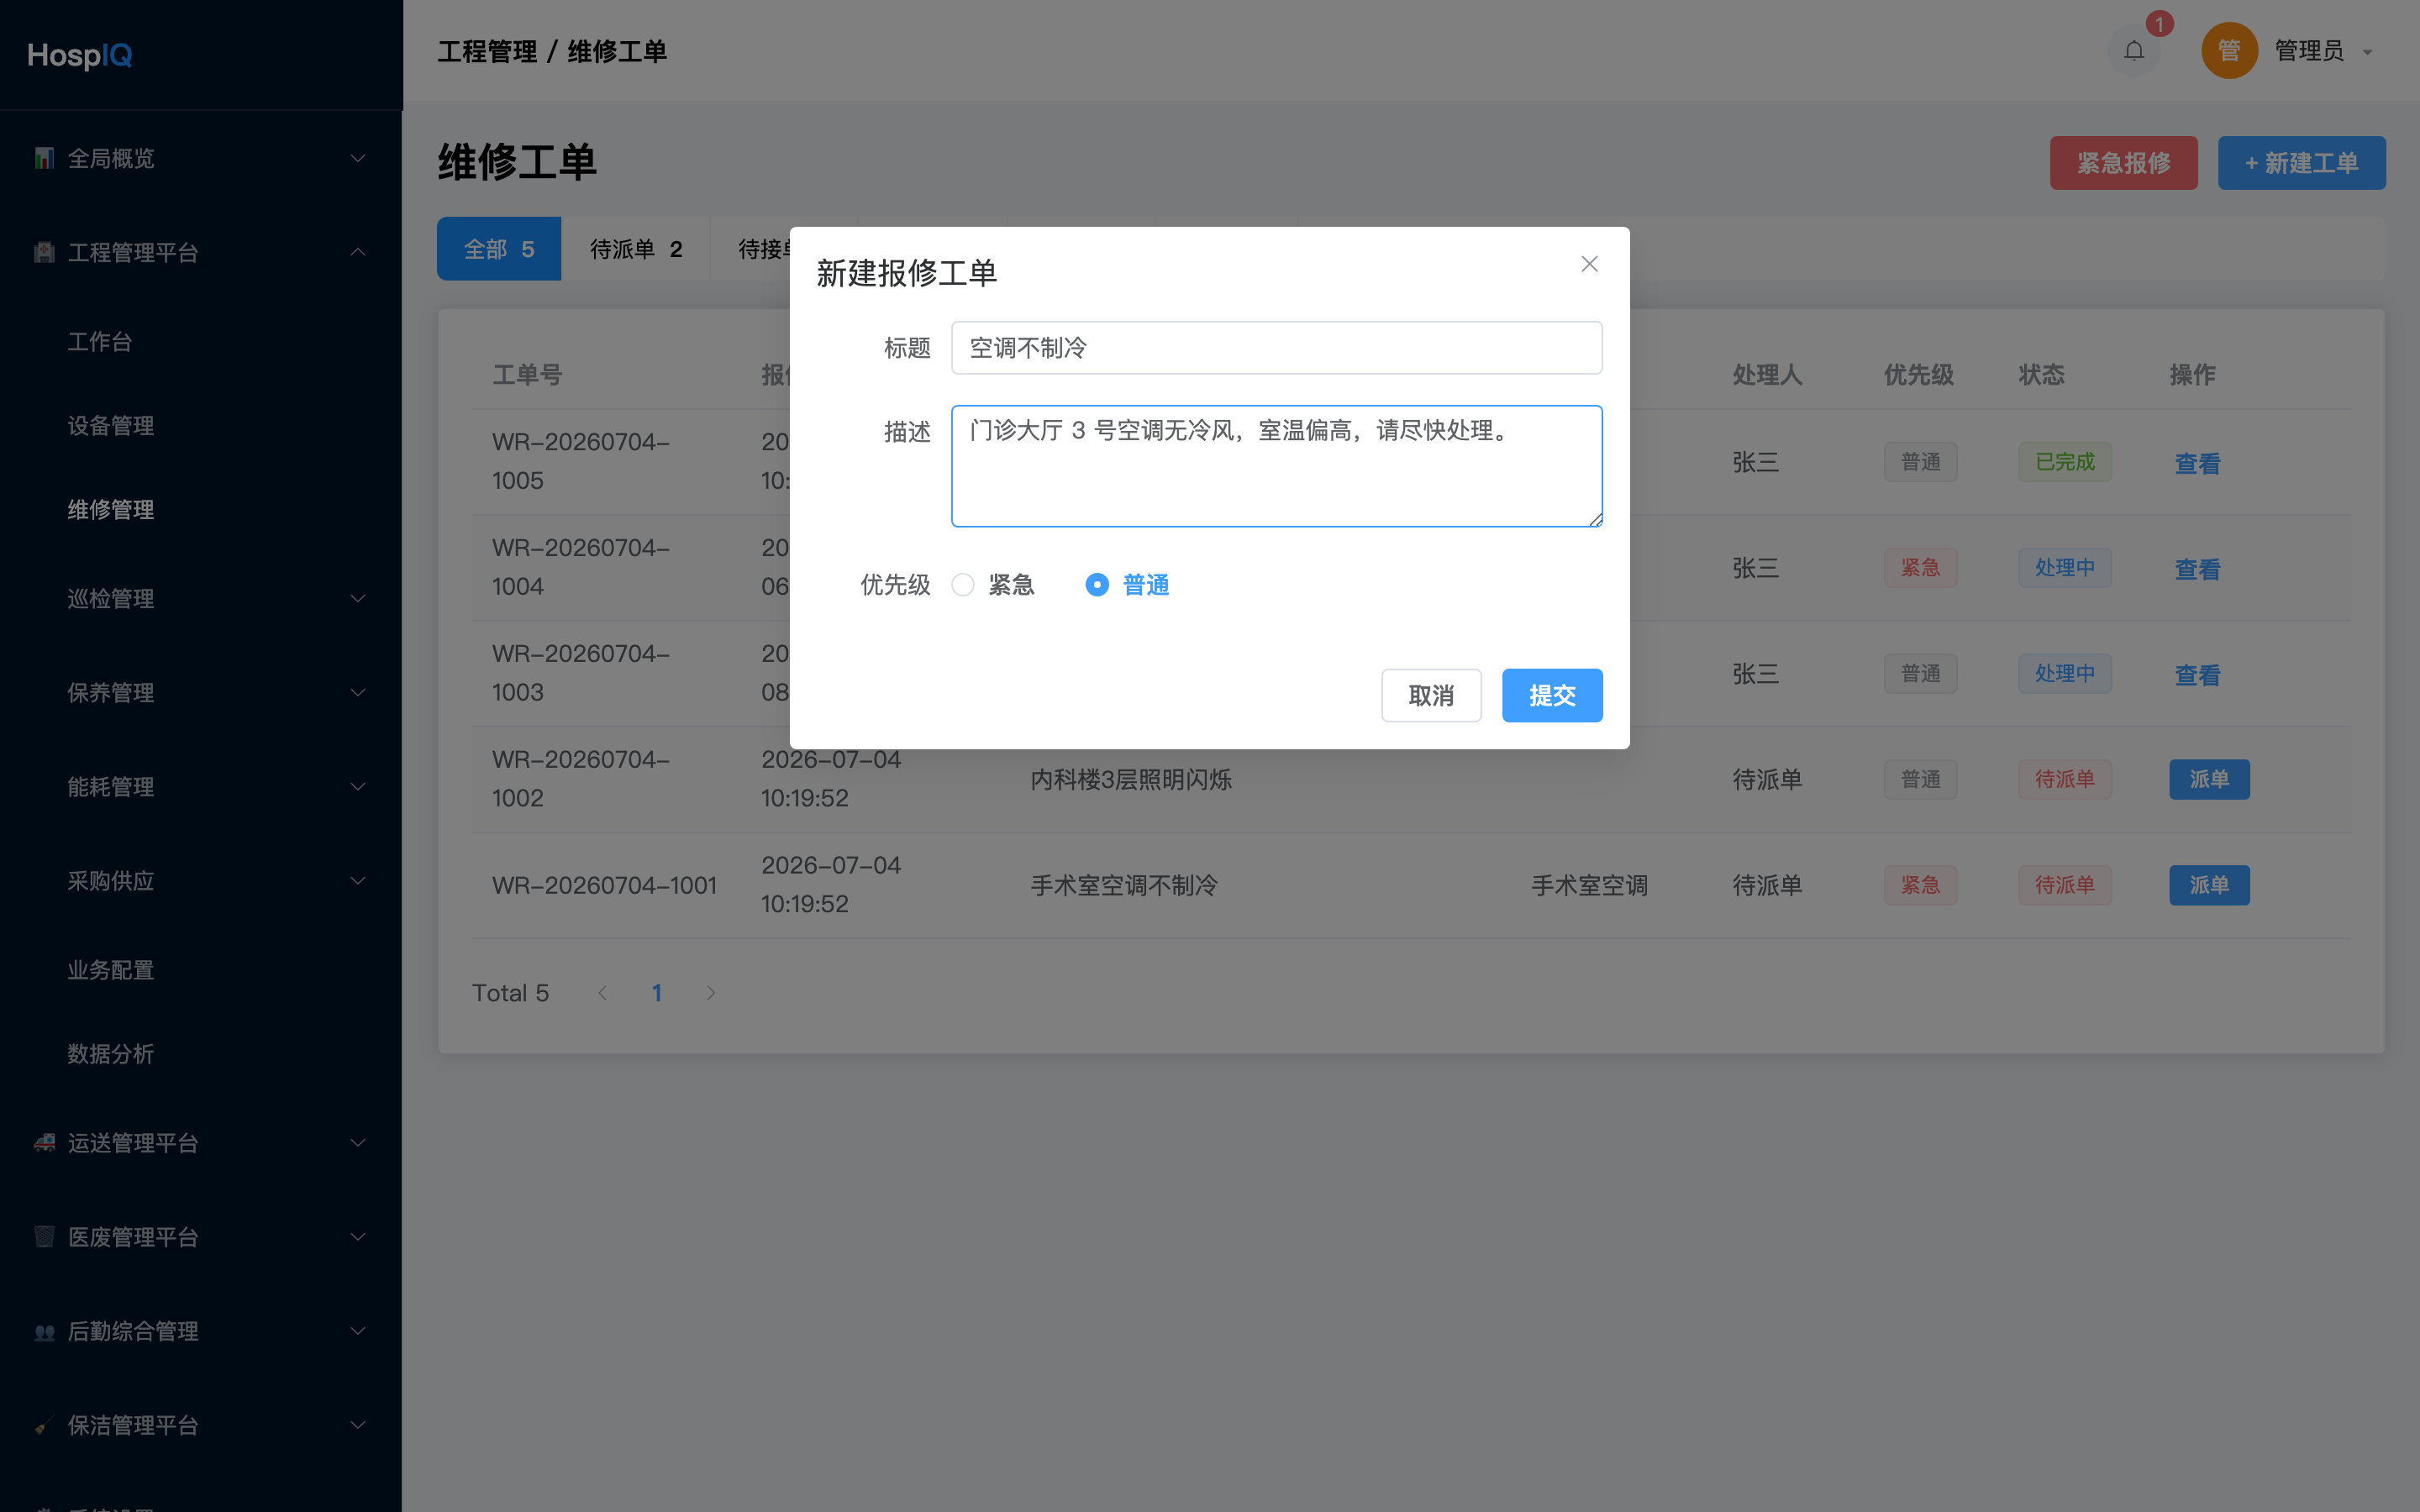Image resolution: width=2420 pixels, height=1512 pixels.
Task: Click the 处理中 tag in row 1003
Action: point(2064,673)
